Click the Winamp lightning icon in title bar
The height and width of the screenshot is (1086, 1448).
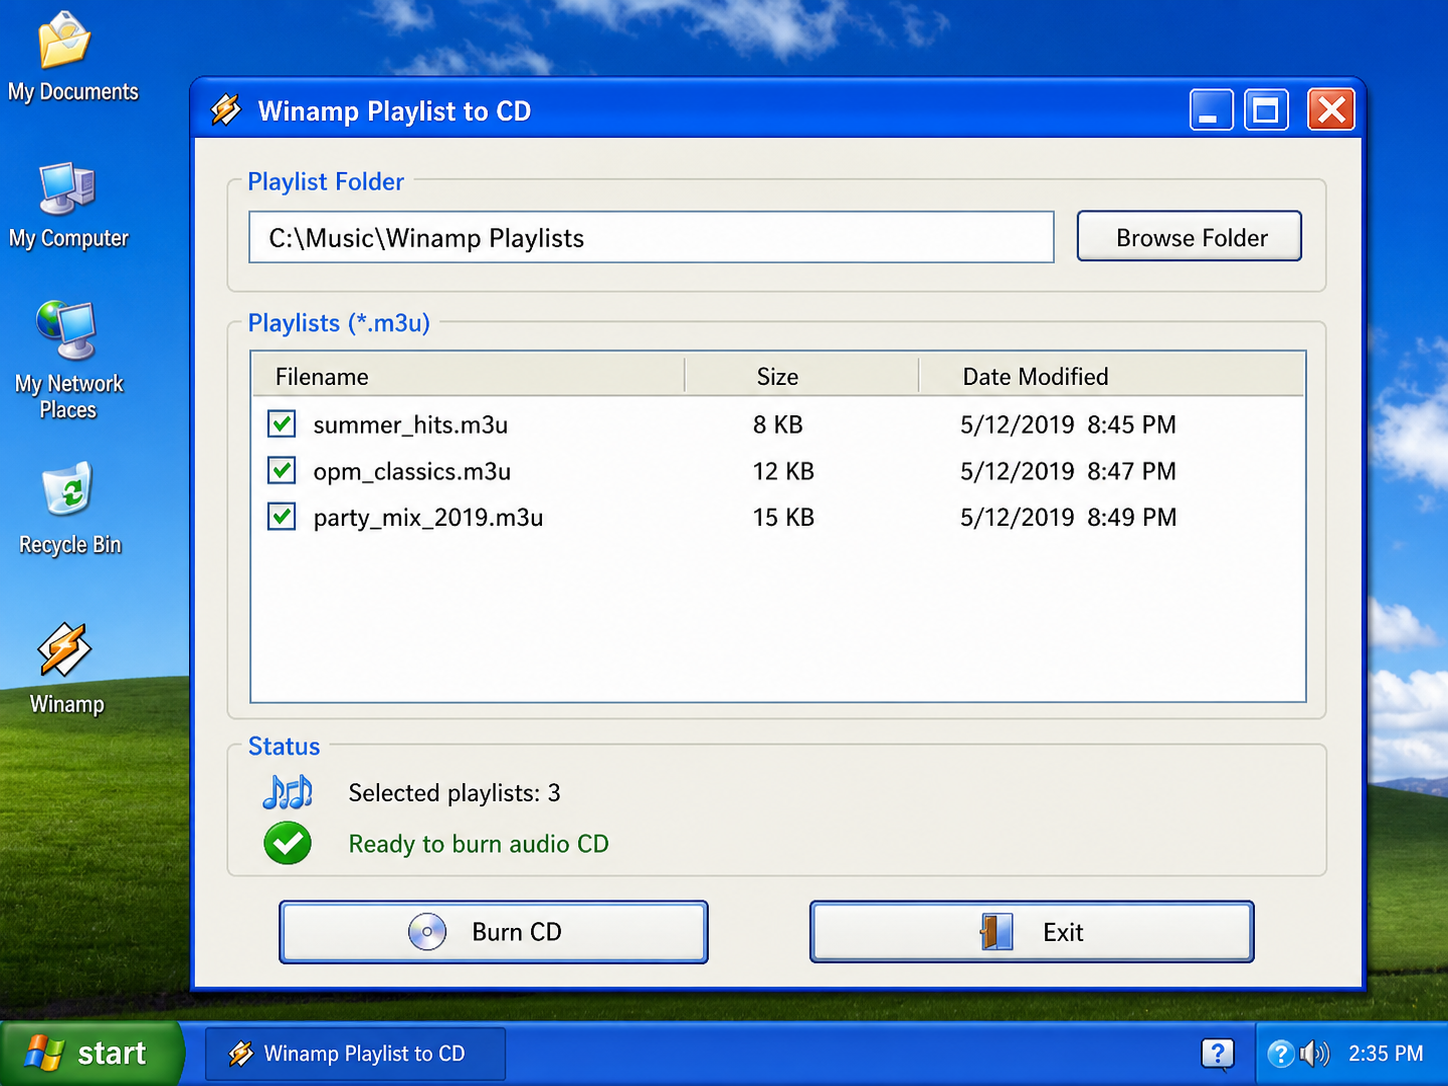pos(226,110)
